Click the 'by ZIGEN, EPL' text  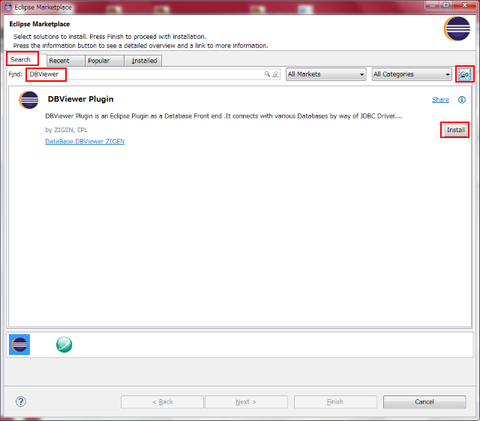[x=66, y=130]
